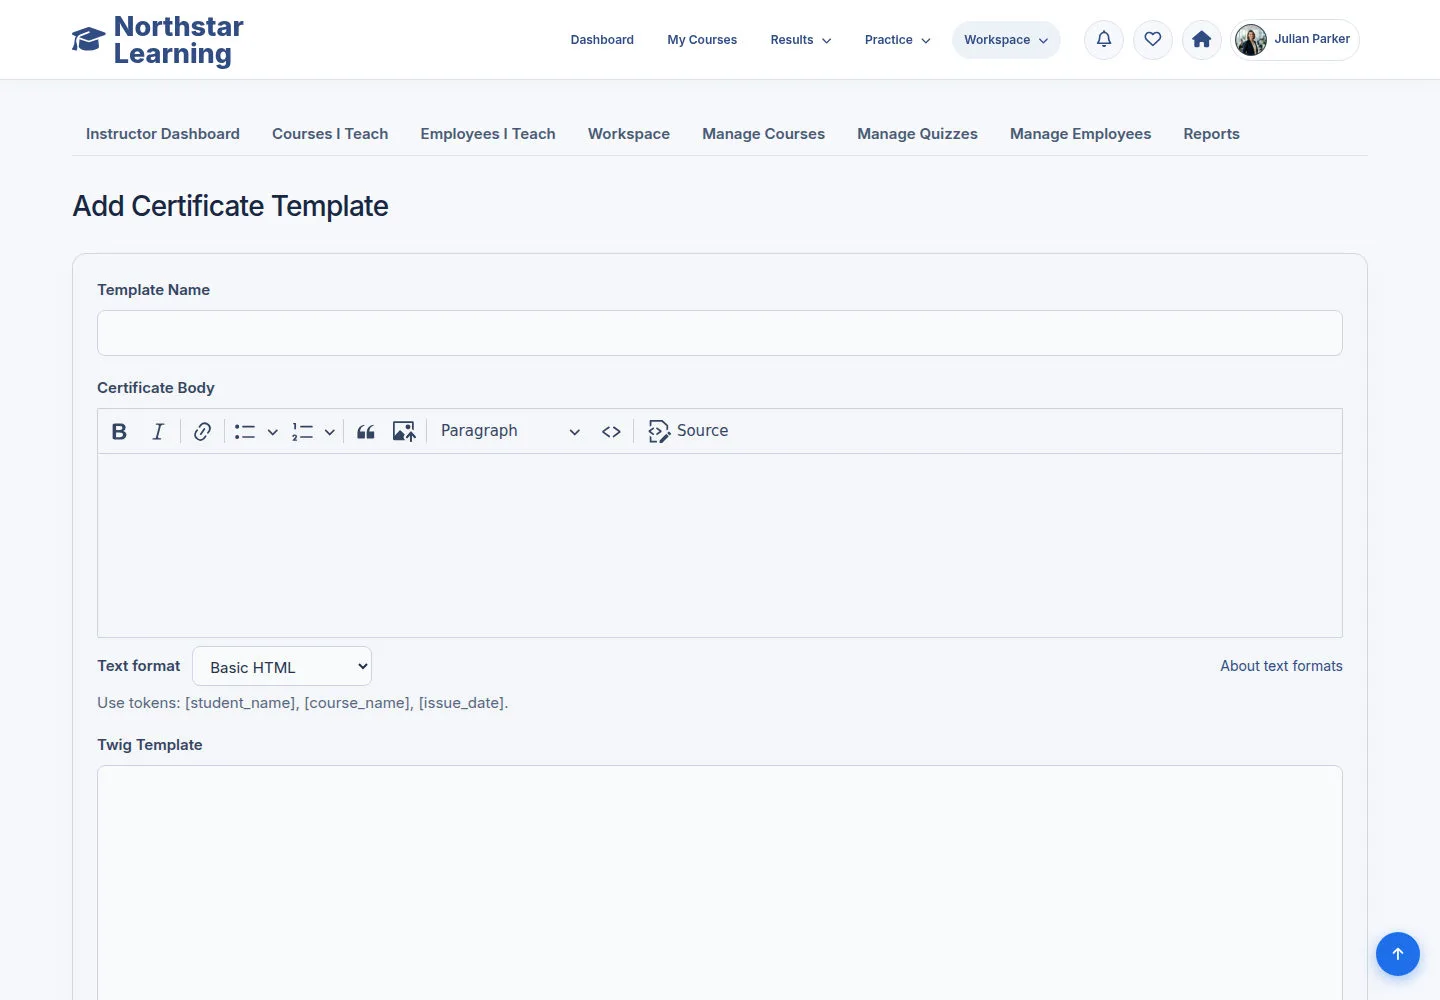Open the notifications bell
The width and height of the screenshot is (1440, 1000).
pos(1104,40)
